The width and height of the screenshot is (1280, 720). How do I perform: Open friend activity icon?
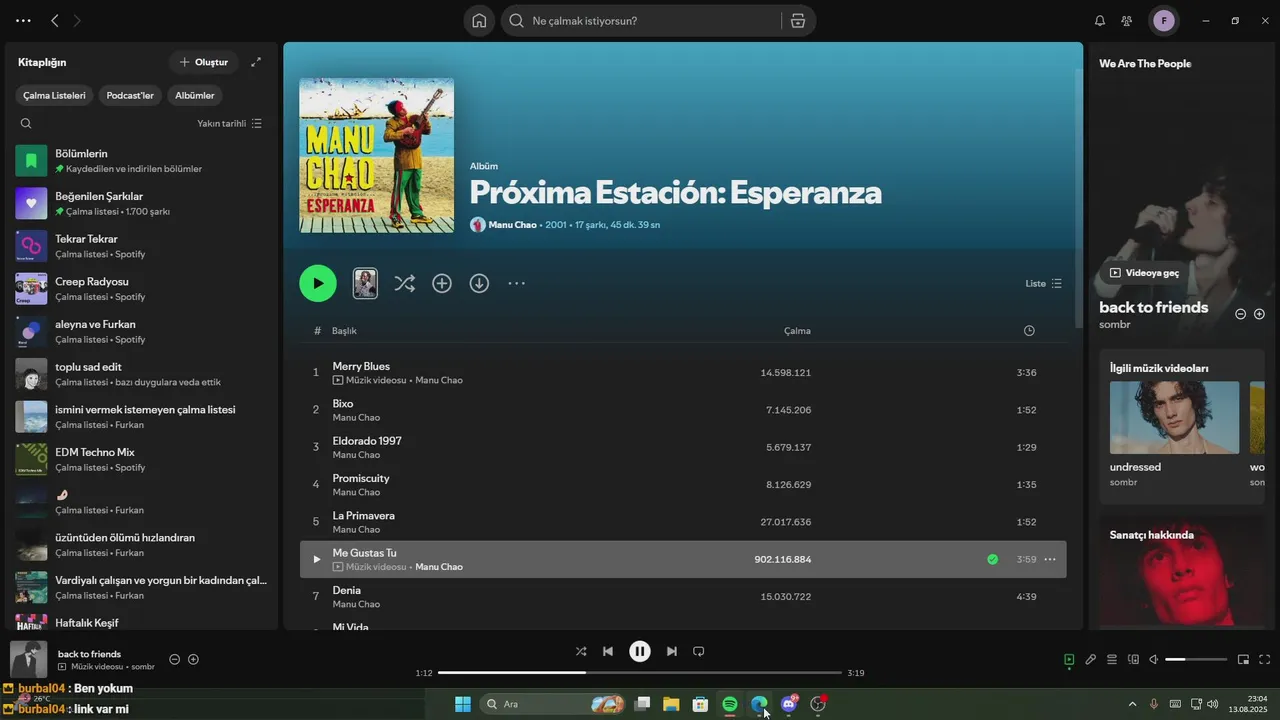[x=1127, y=21]
